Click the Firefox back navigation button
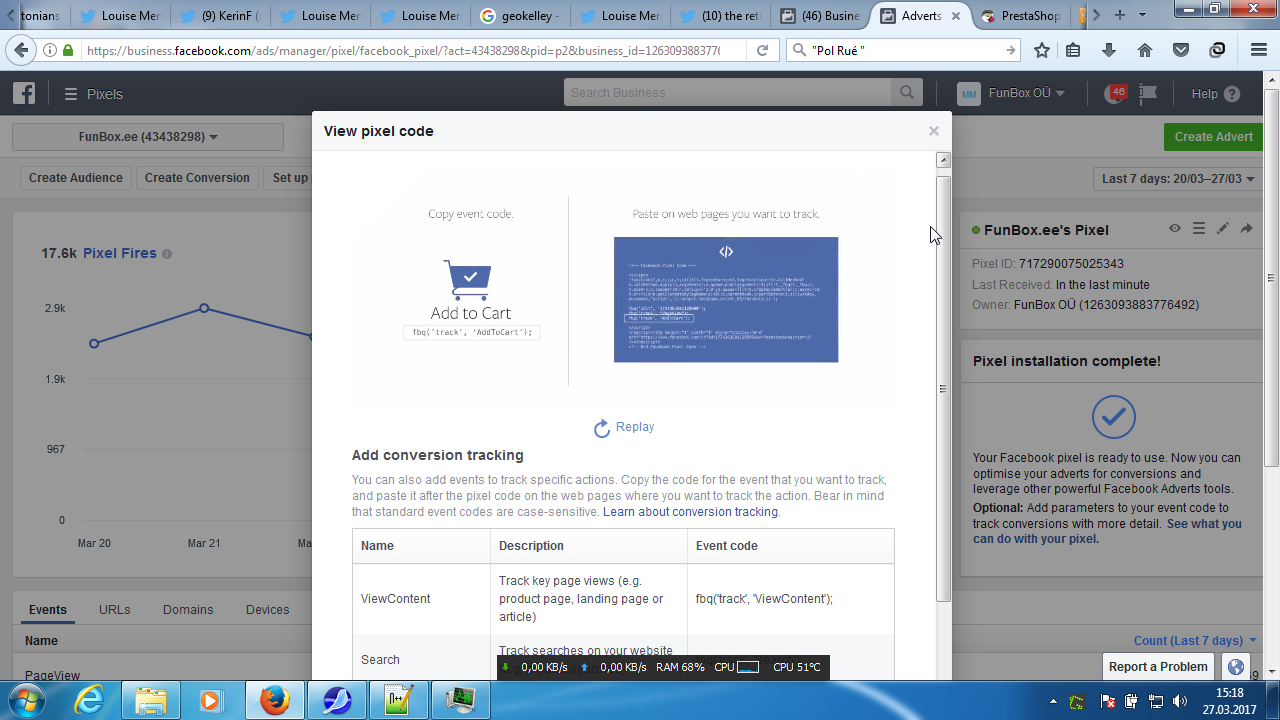 click(x=21, y=50)
